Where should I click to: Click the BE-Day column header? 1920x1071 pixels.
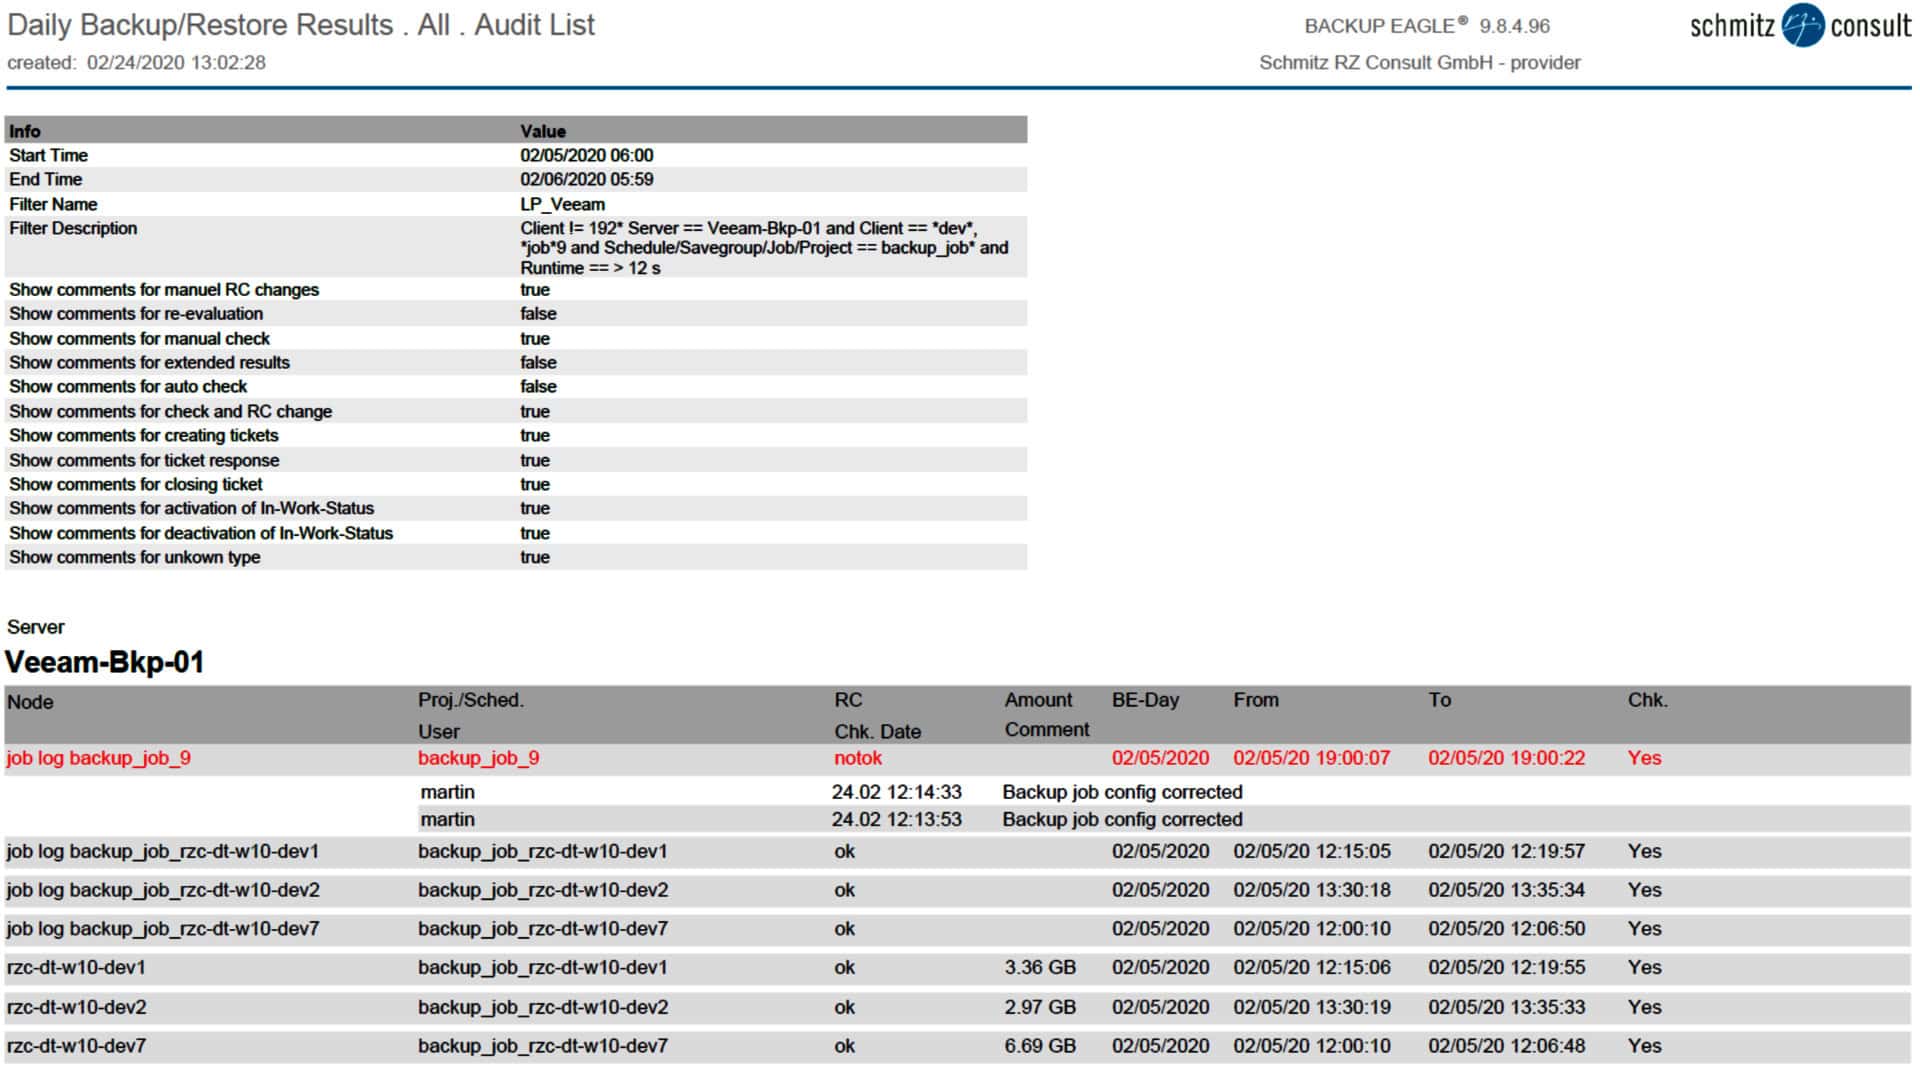point(1145,700)
